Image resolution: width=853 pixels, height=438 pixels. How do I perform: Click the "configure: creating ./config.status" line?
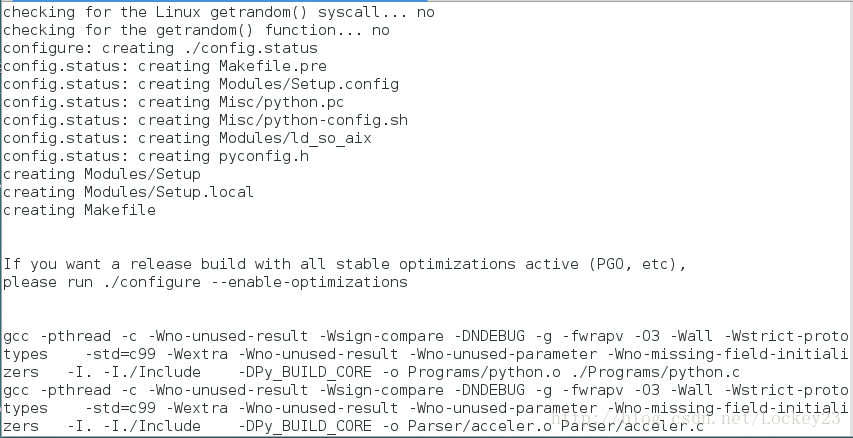coord(160,48)
